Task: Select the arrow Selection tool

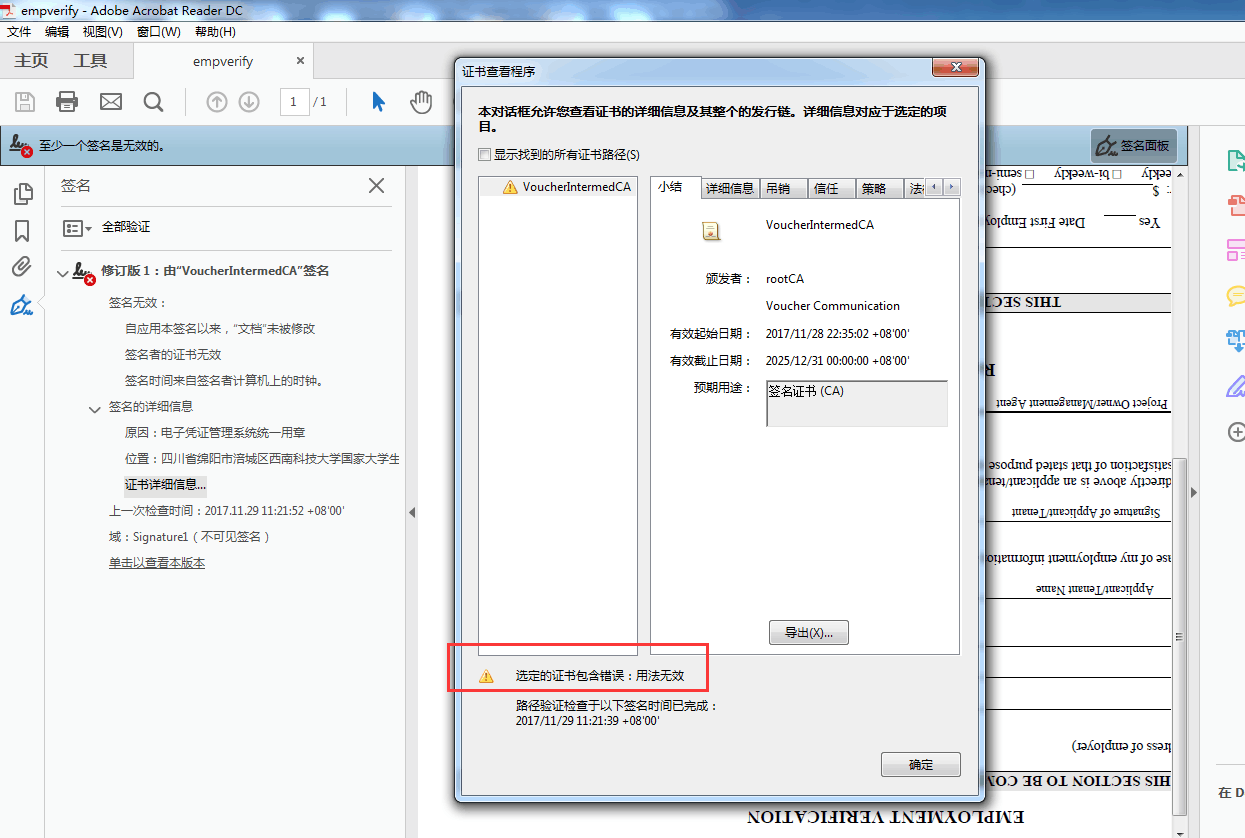Action: tap(378, 102)
